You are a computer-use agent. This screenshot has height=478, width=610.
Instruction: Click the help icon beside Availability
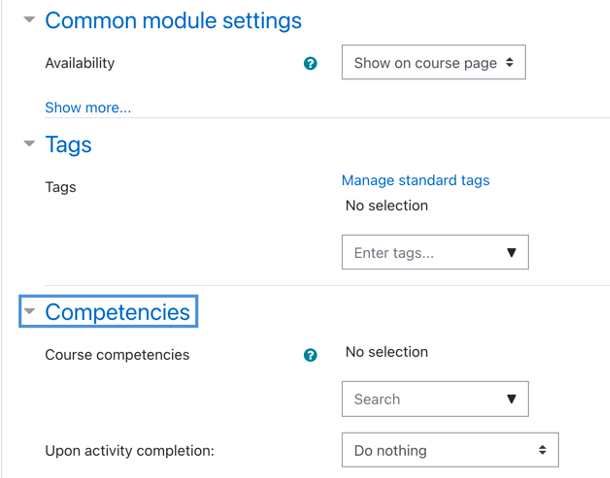[310, 63]
